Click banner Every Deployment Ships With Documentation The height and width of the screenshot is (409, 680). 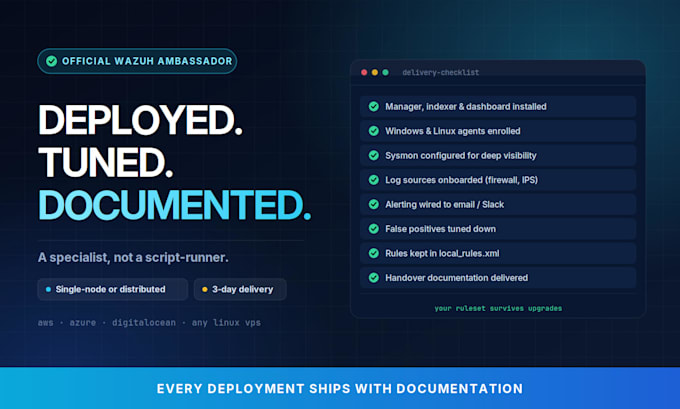[340, 388]
